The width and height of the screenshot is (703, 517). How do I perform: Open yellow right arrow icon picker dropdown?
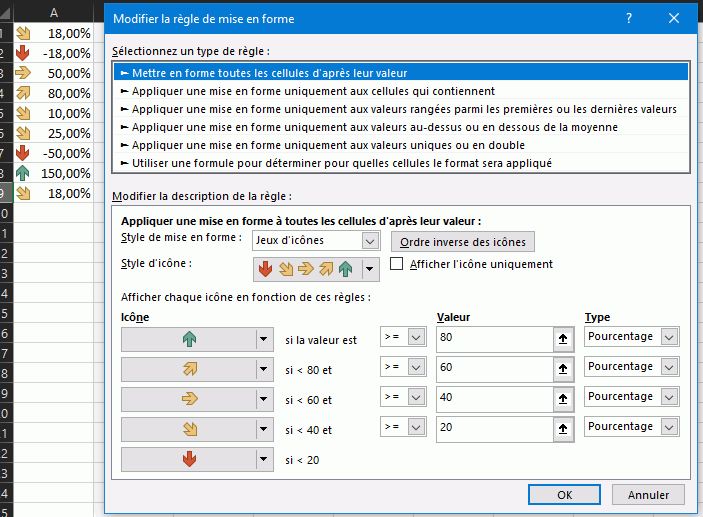(264, 399)
